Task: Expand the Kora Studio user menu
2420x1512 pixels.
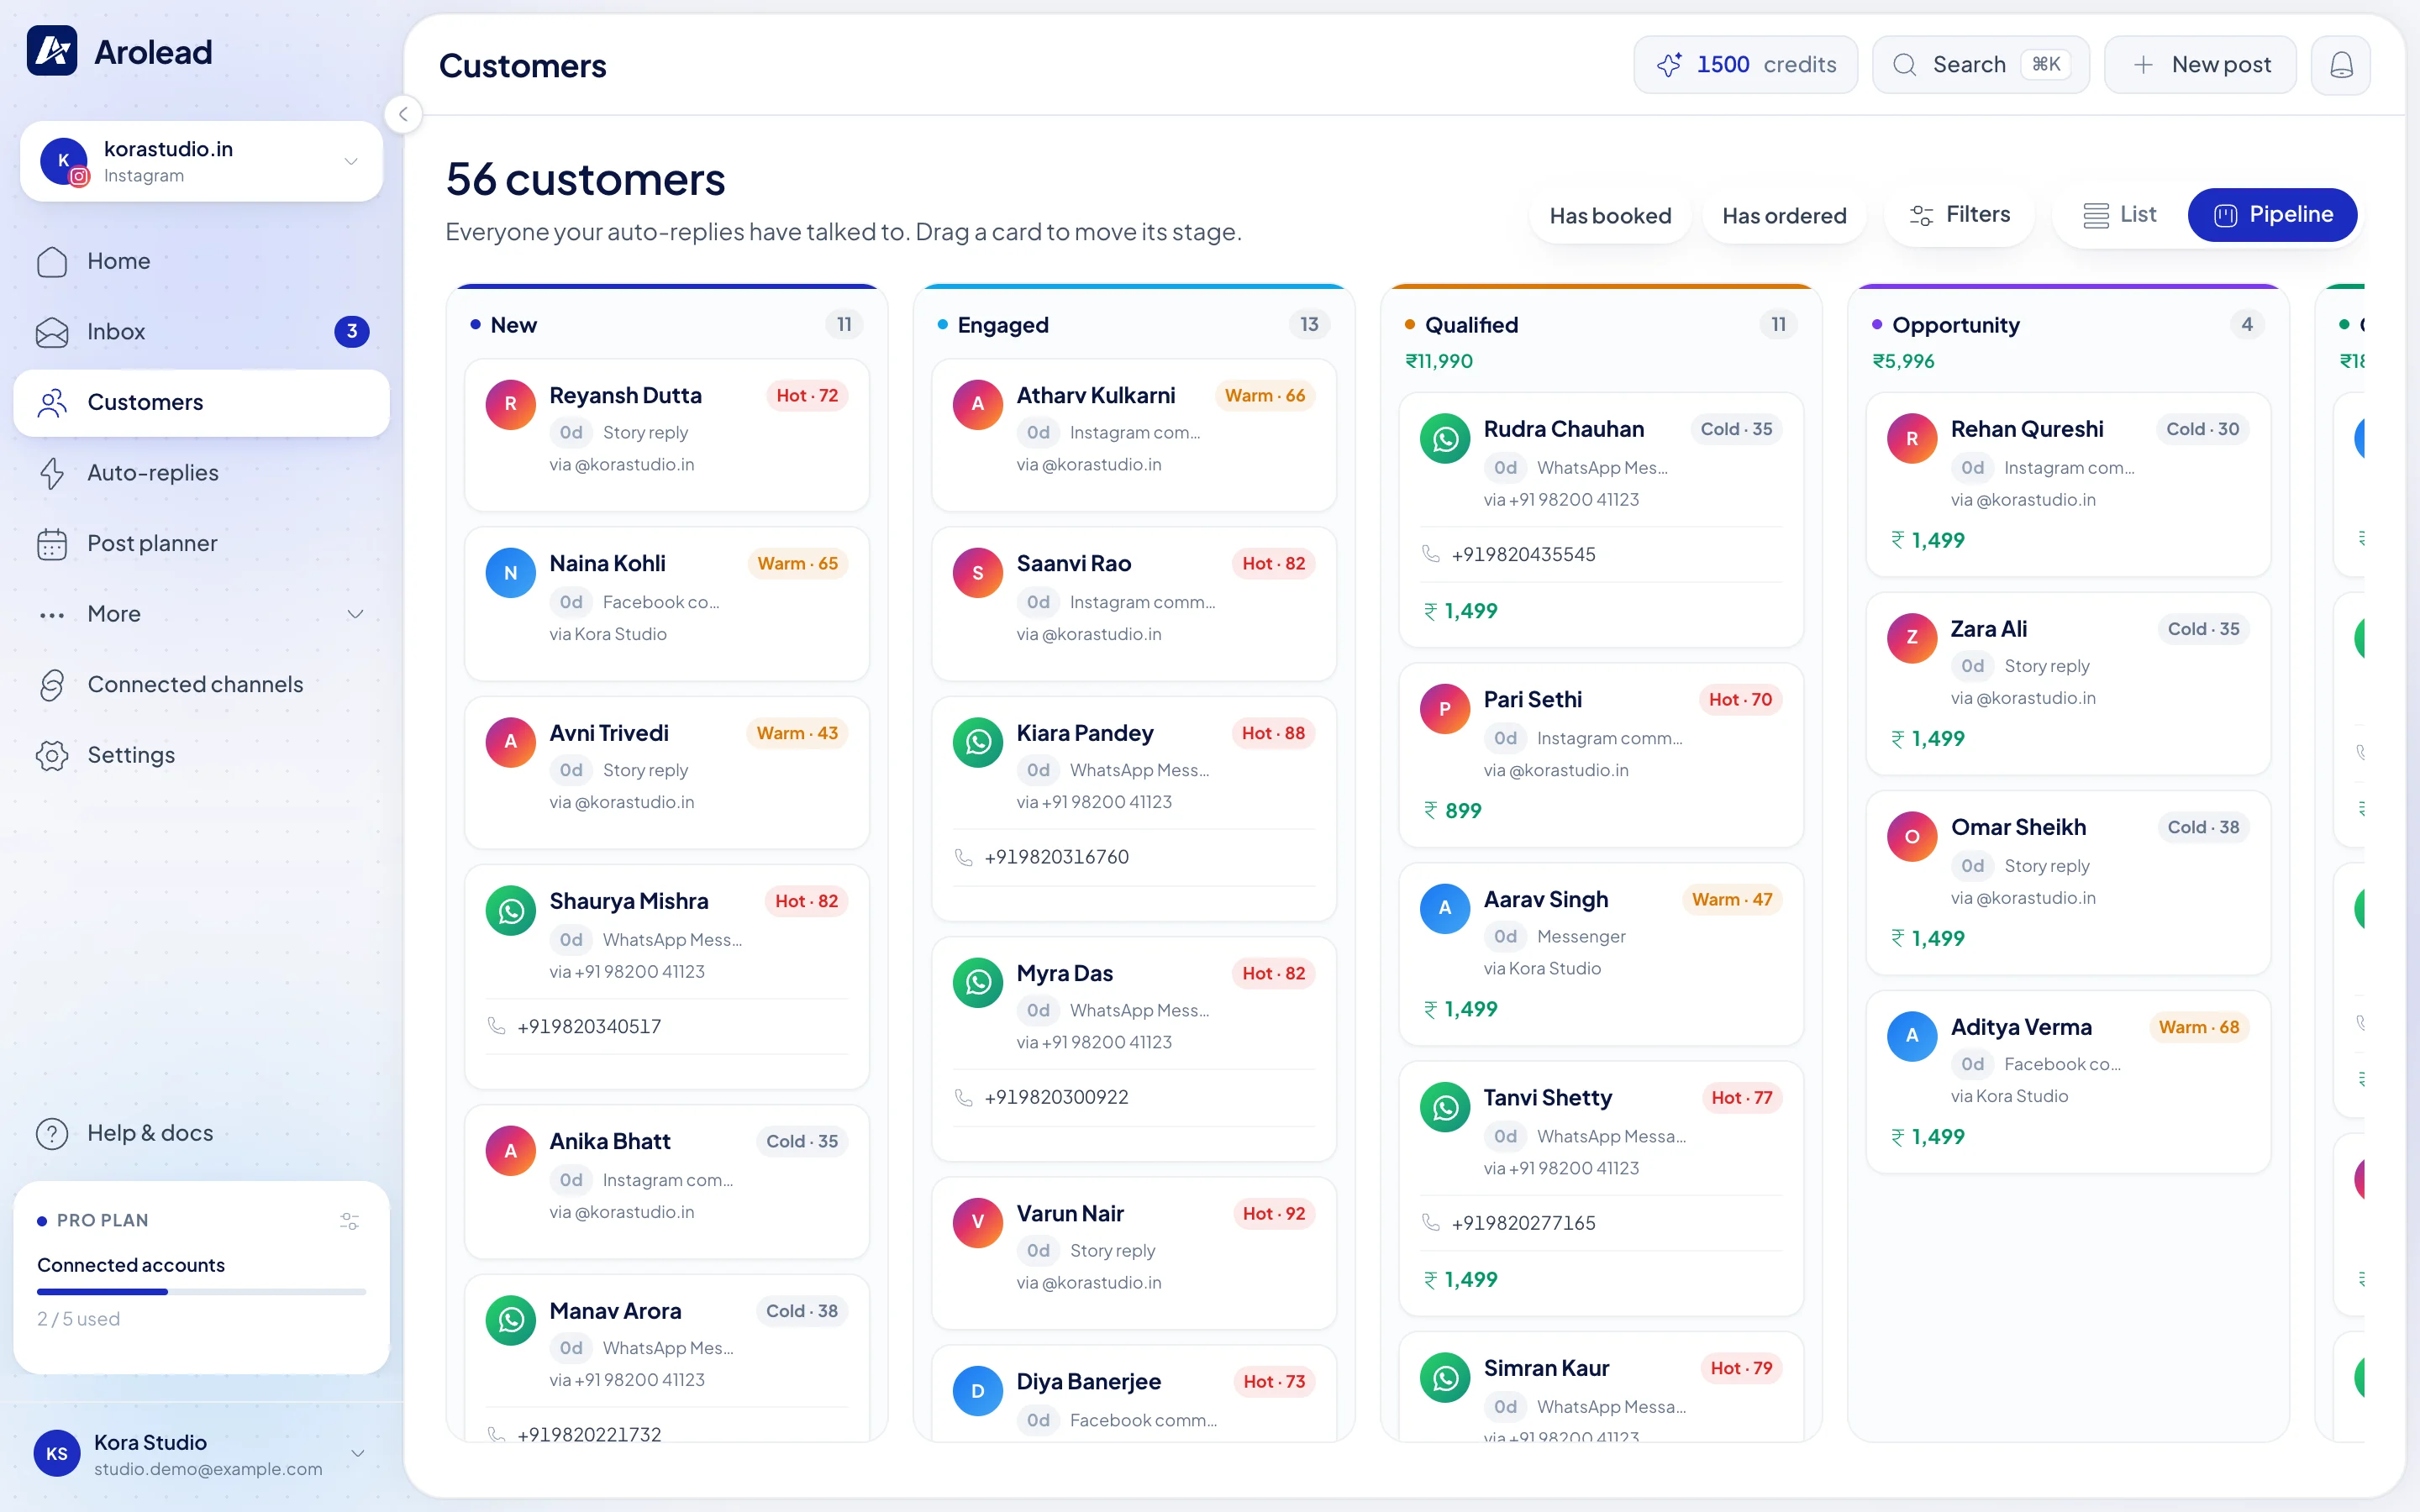Action: point(201,1454)
